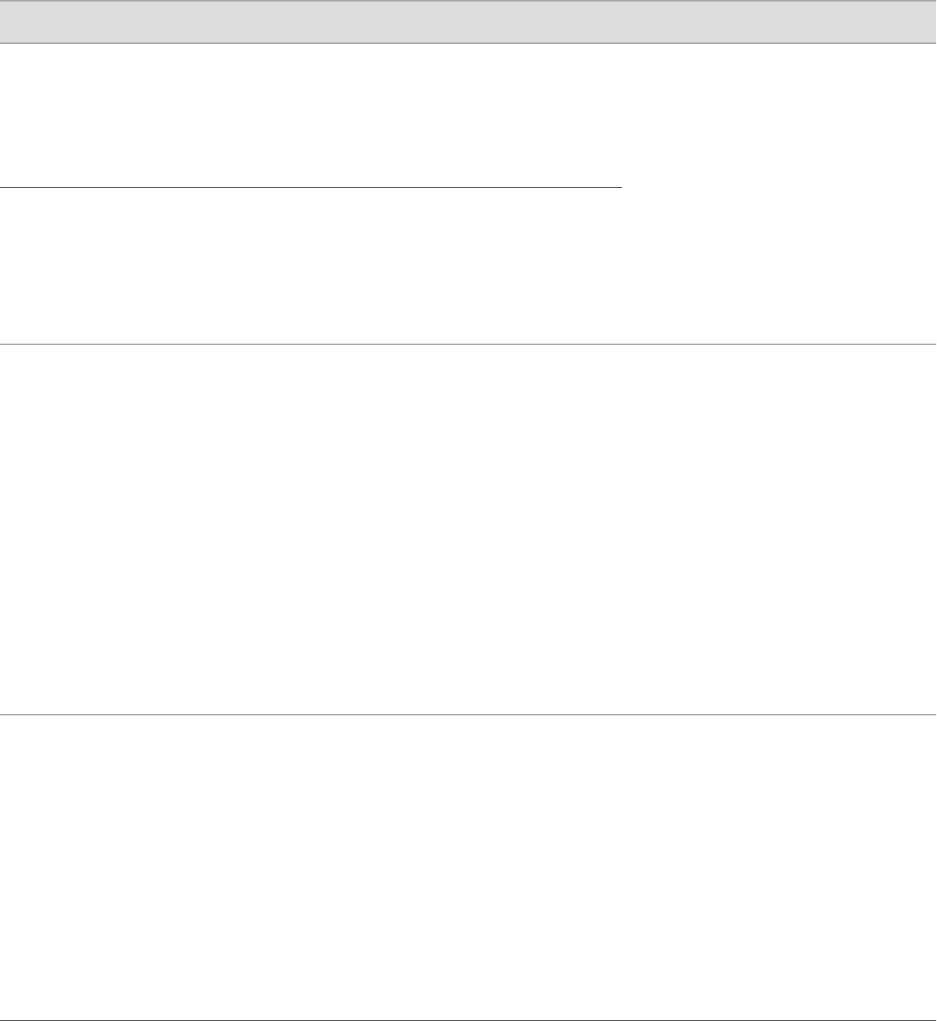Select the right end of the short black rule
This screenshot has height=1021, width=937.
click(619, 188)
